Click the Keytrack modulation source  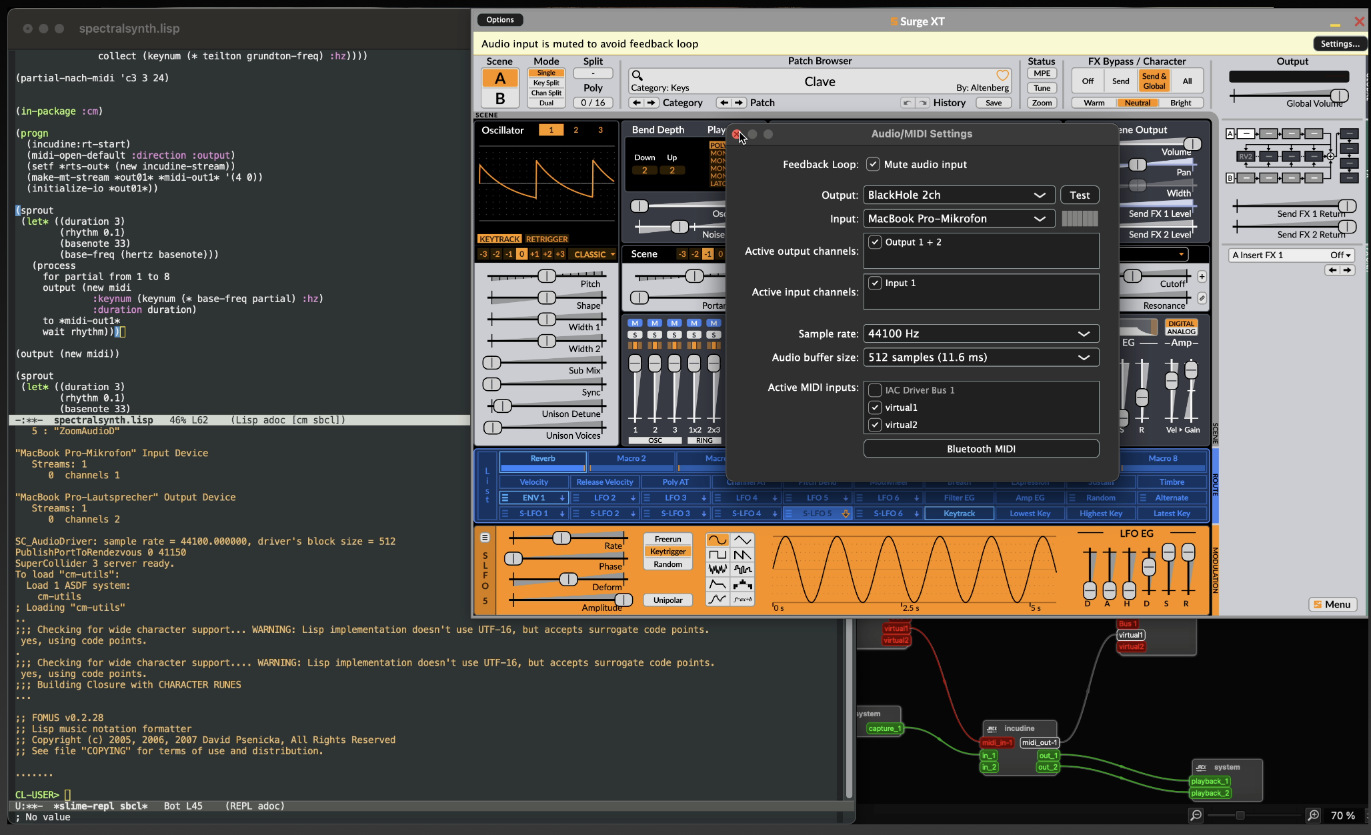(959, 513)
